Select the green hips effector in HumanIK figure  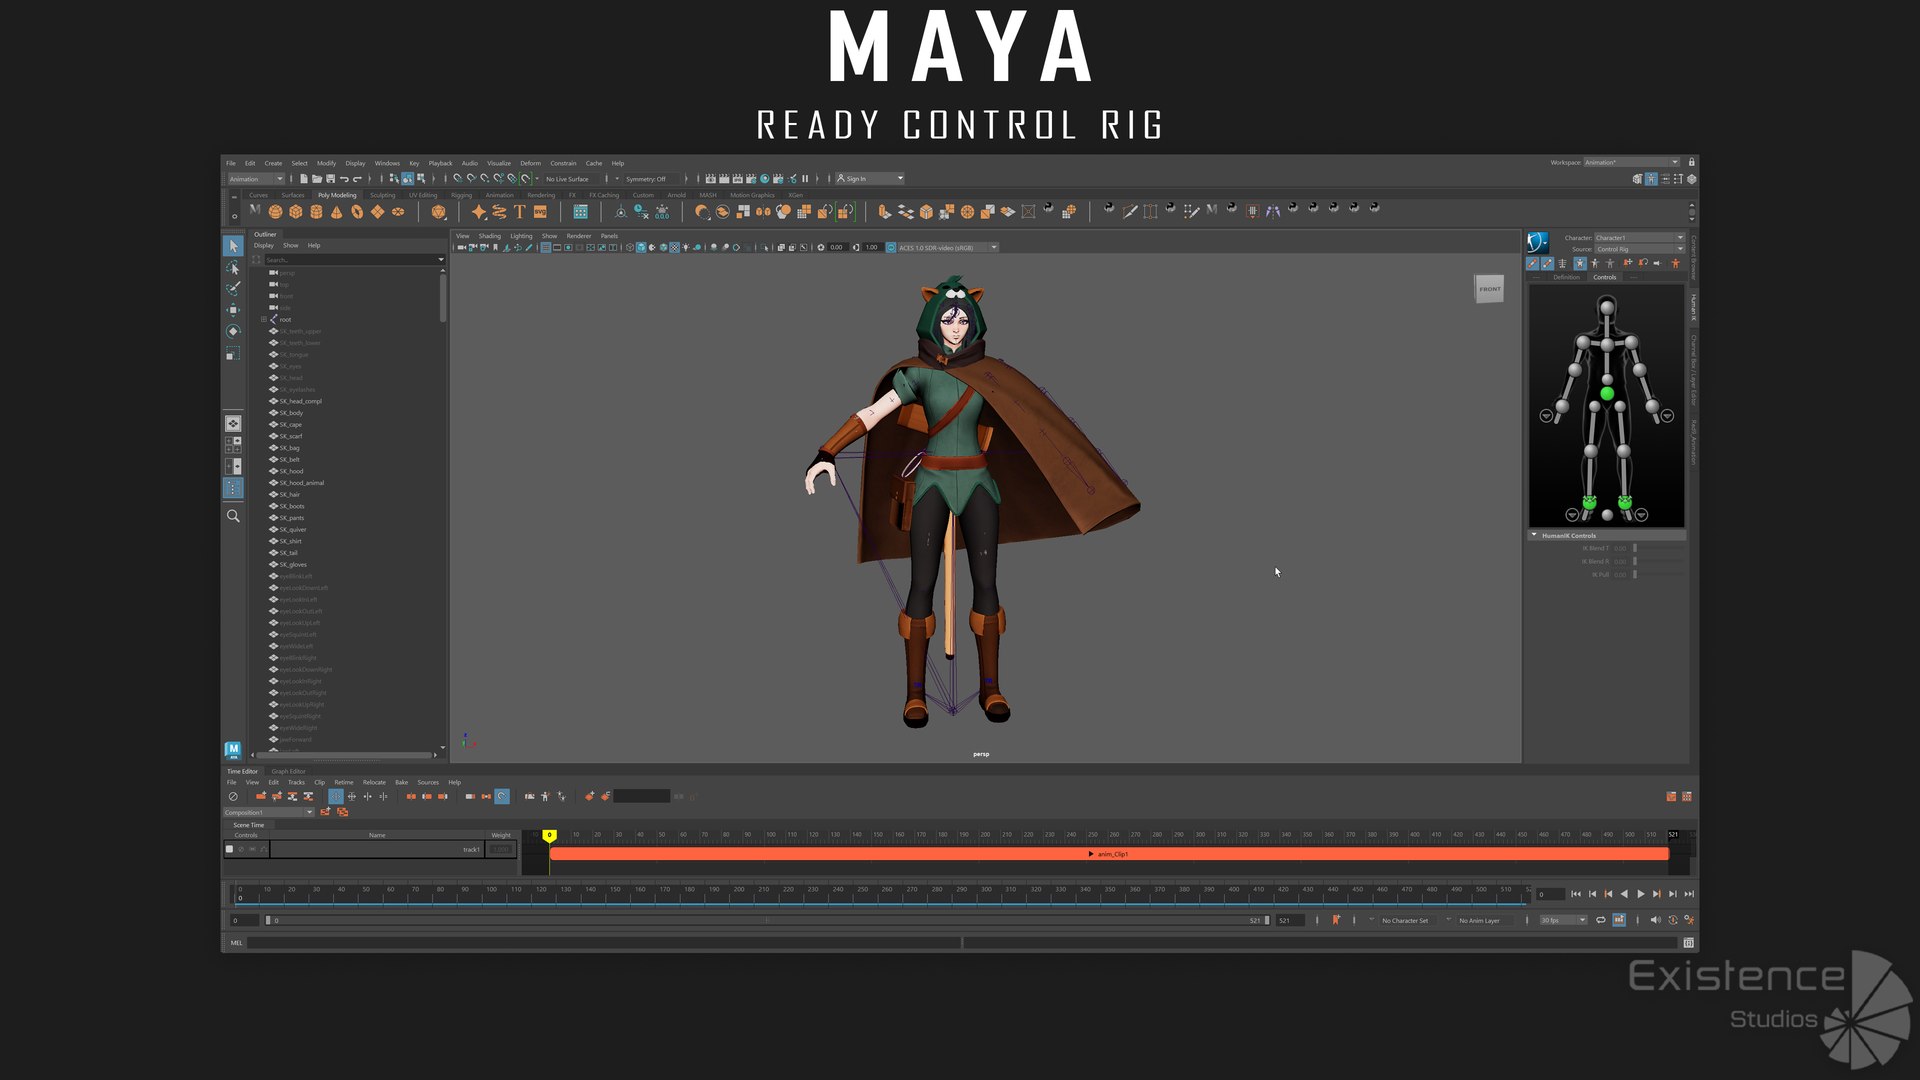click(x=1607, y=394)
